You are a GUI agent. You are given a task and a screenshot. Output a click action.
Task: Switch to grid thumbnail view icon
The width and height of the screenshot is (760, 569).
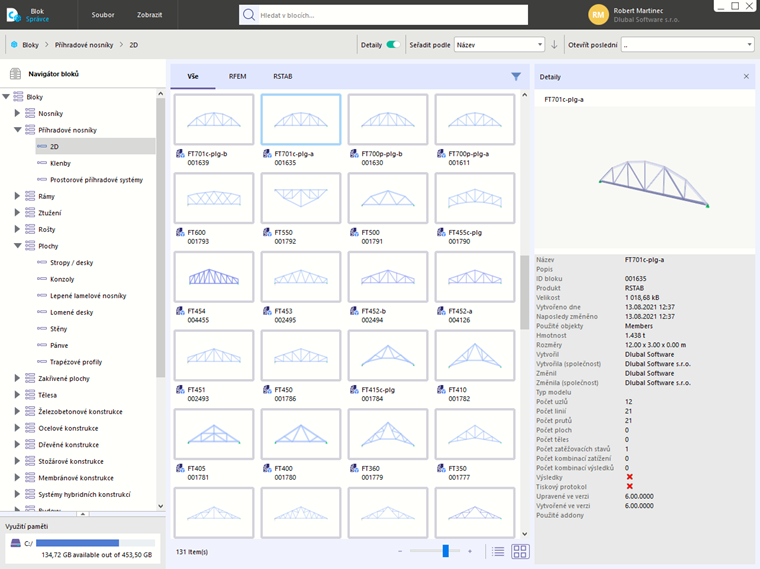click(x=520, y=552)
